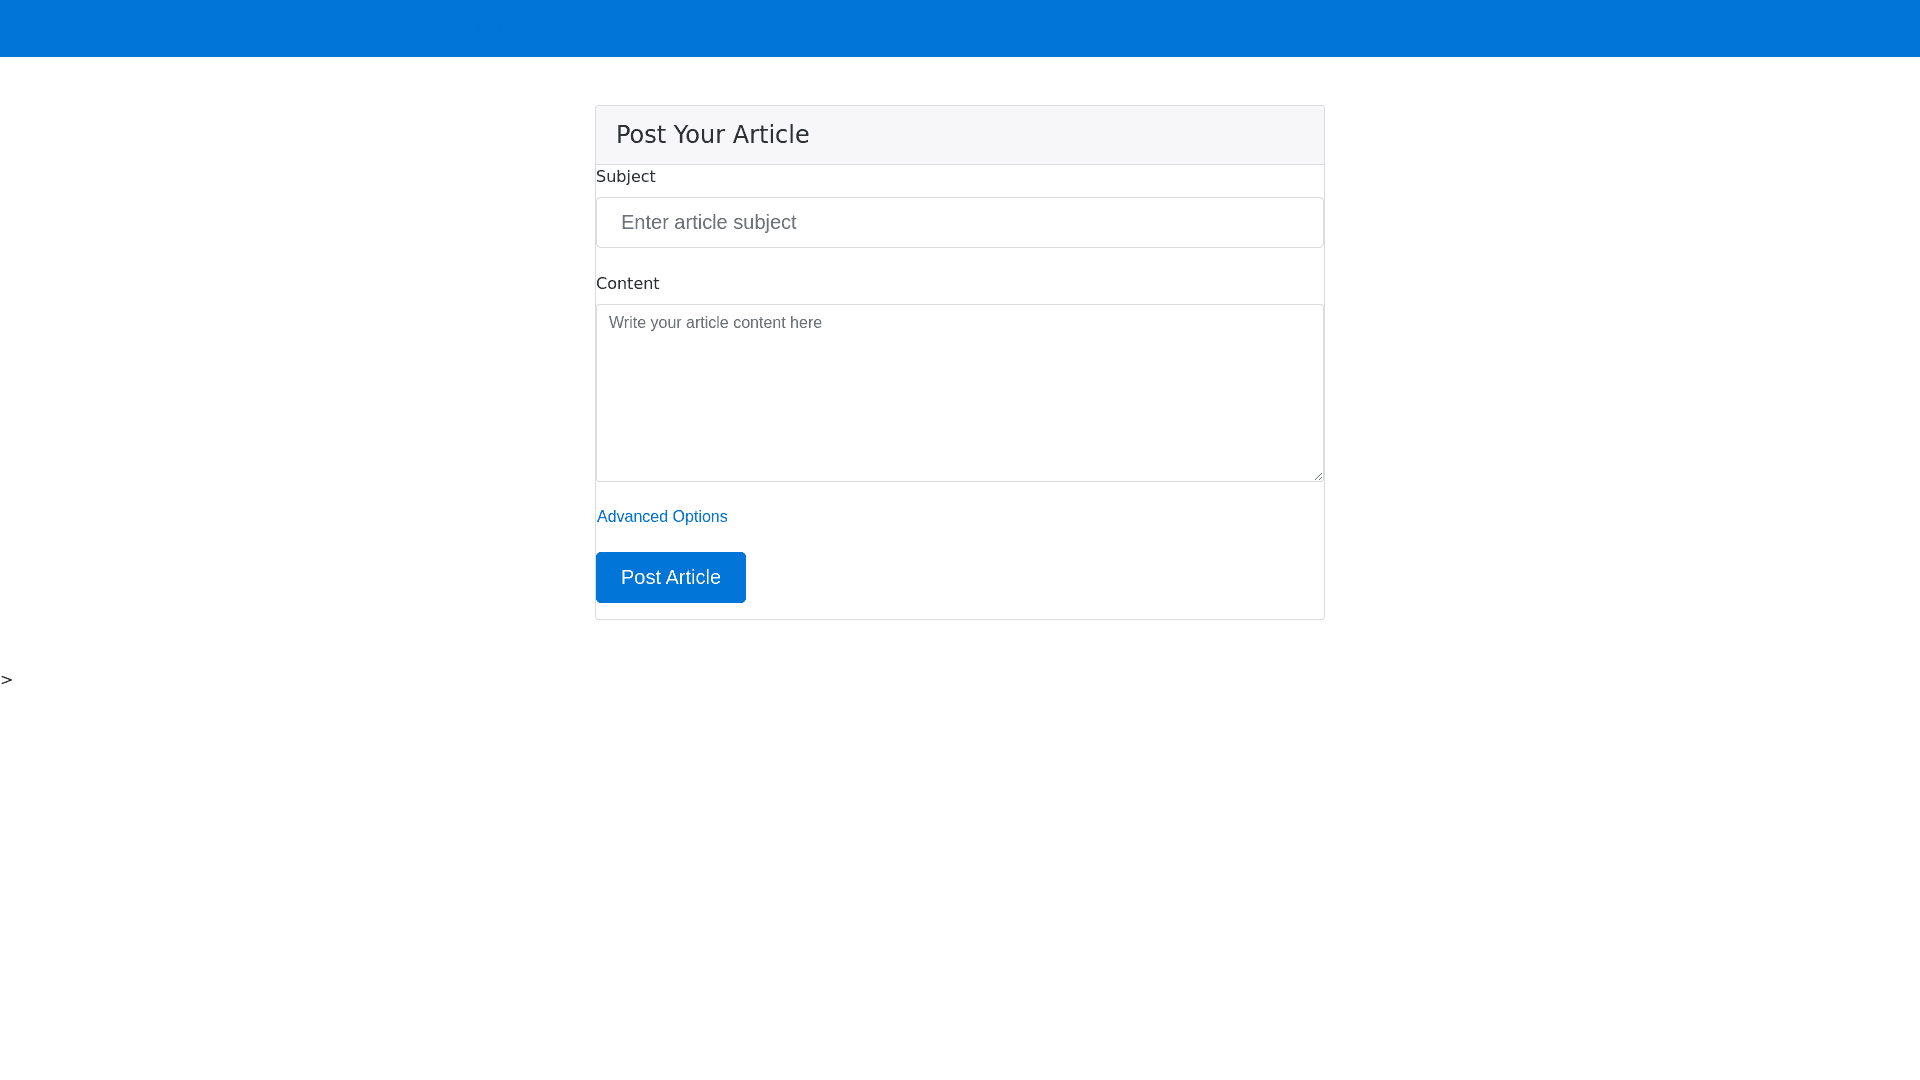
Task: Click white margin right of article card
Action: coord(1620,360)
